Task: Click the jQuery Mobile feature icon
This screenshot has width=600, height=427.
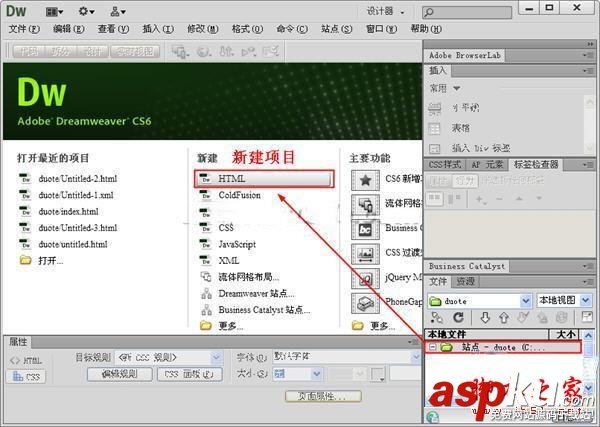Action: pos(365,279)
